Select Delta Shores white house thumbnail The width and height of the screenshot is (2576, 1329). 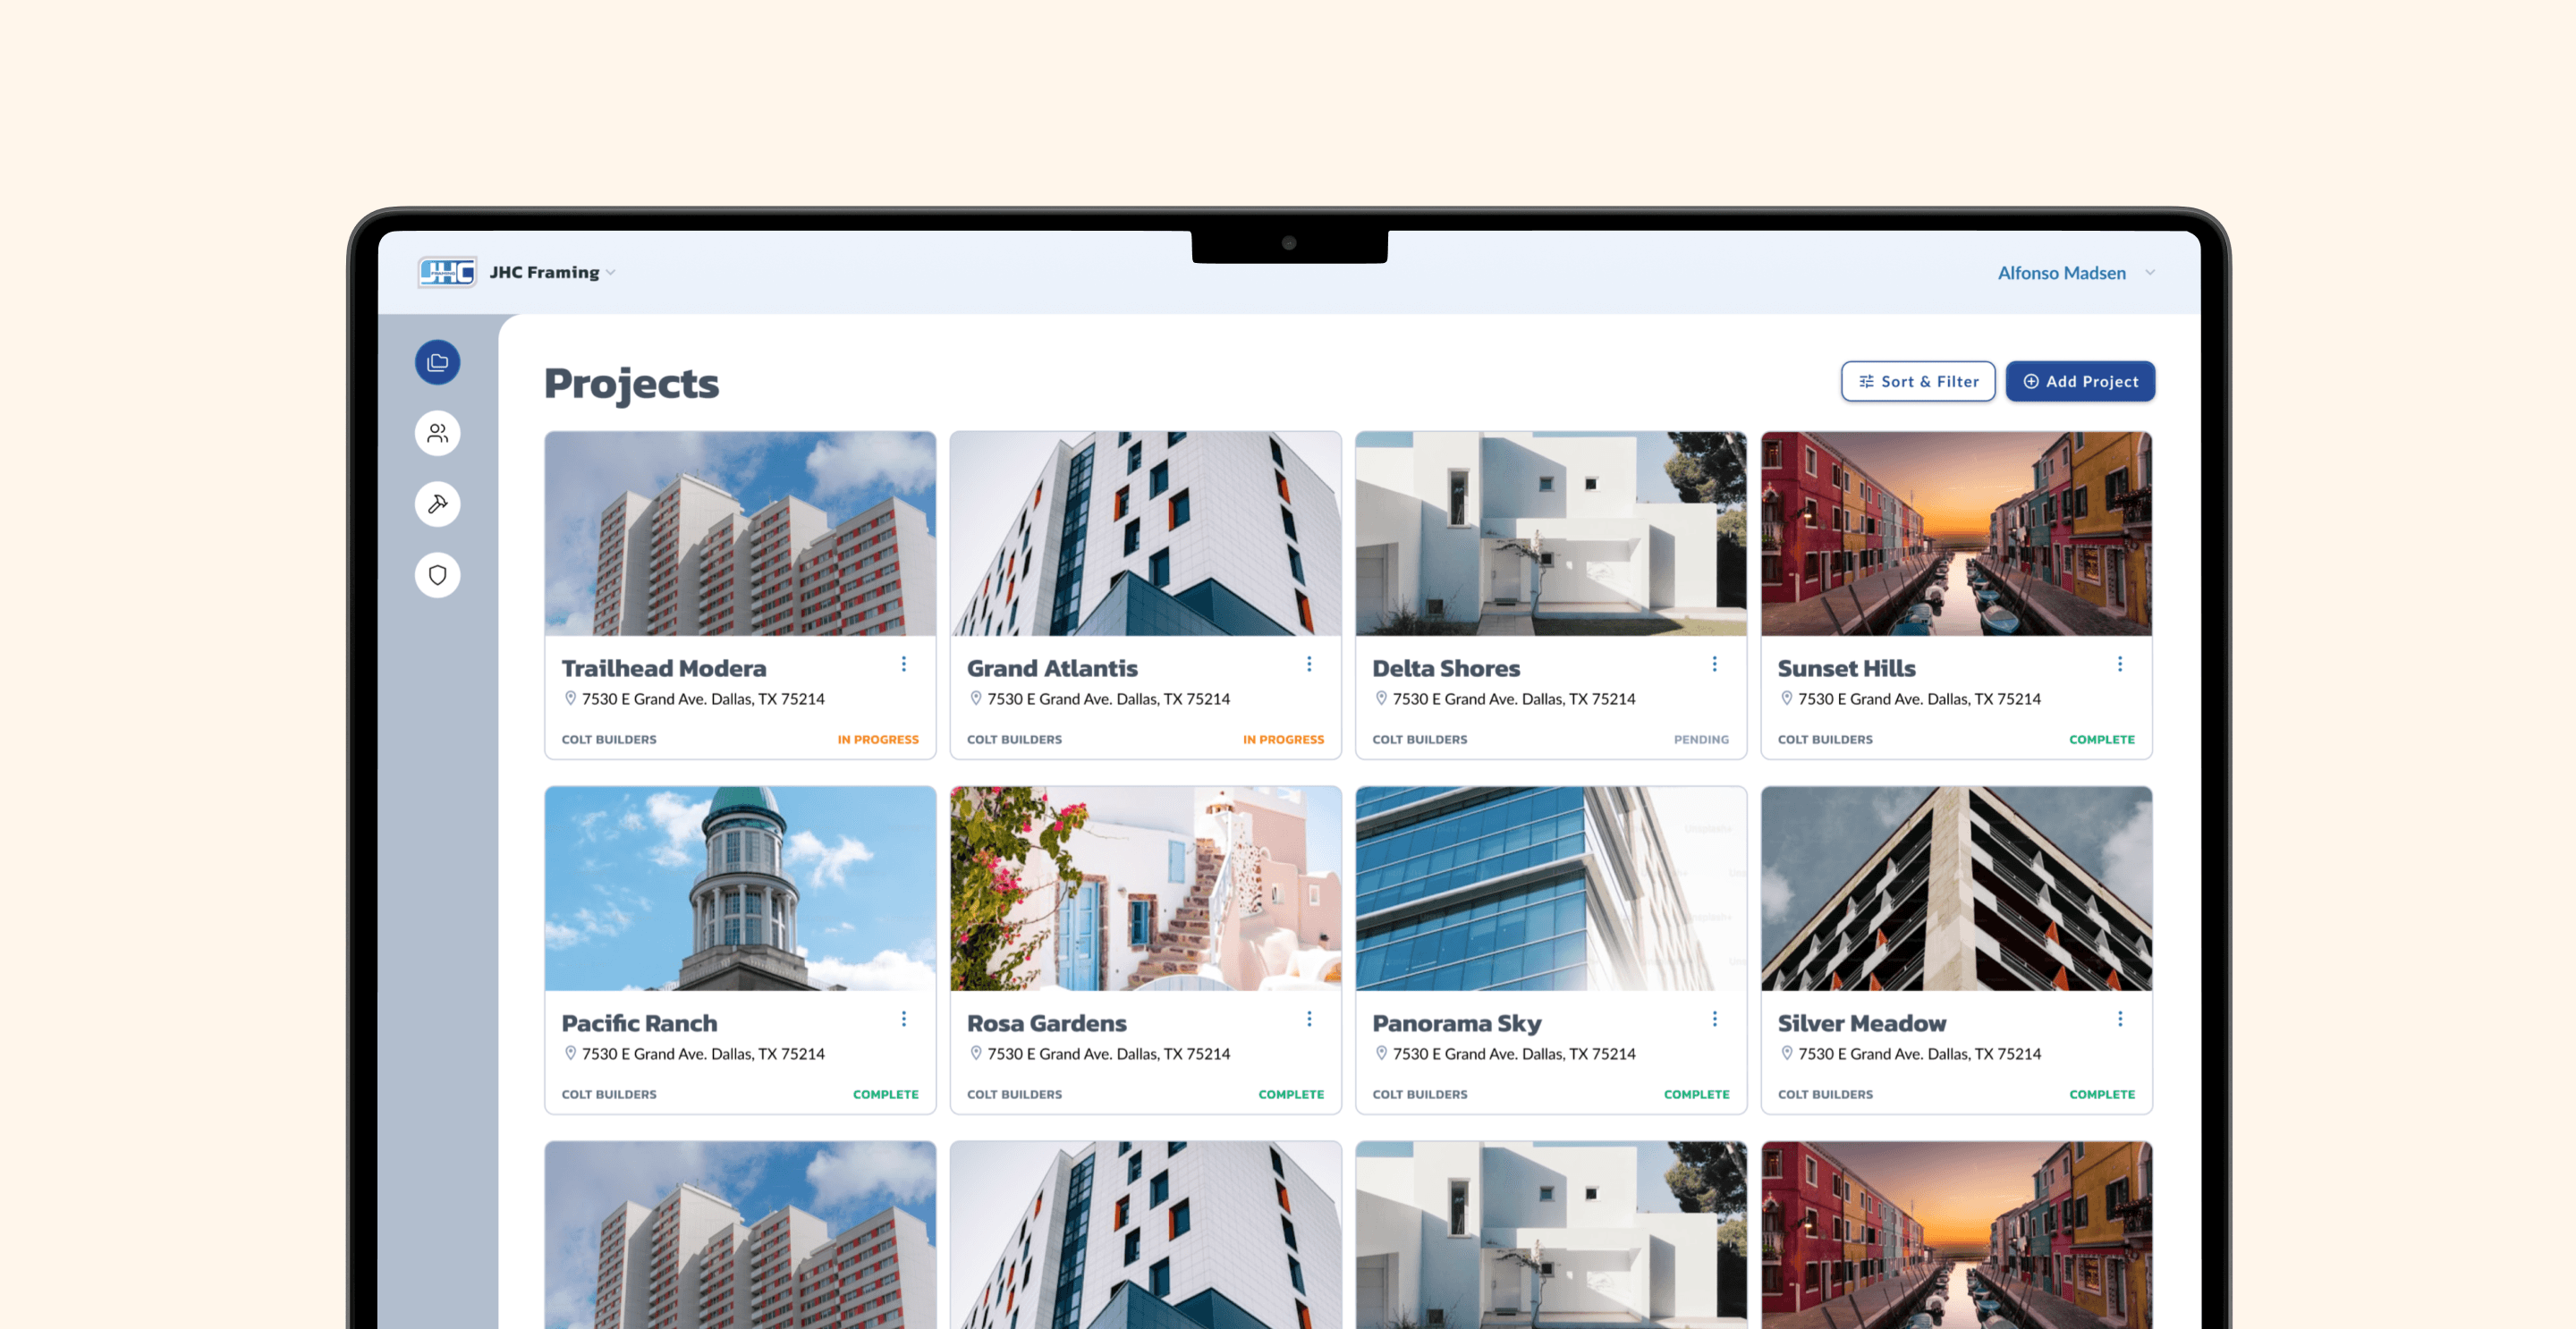(x=1551, y=534)
